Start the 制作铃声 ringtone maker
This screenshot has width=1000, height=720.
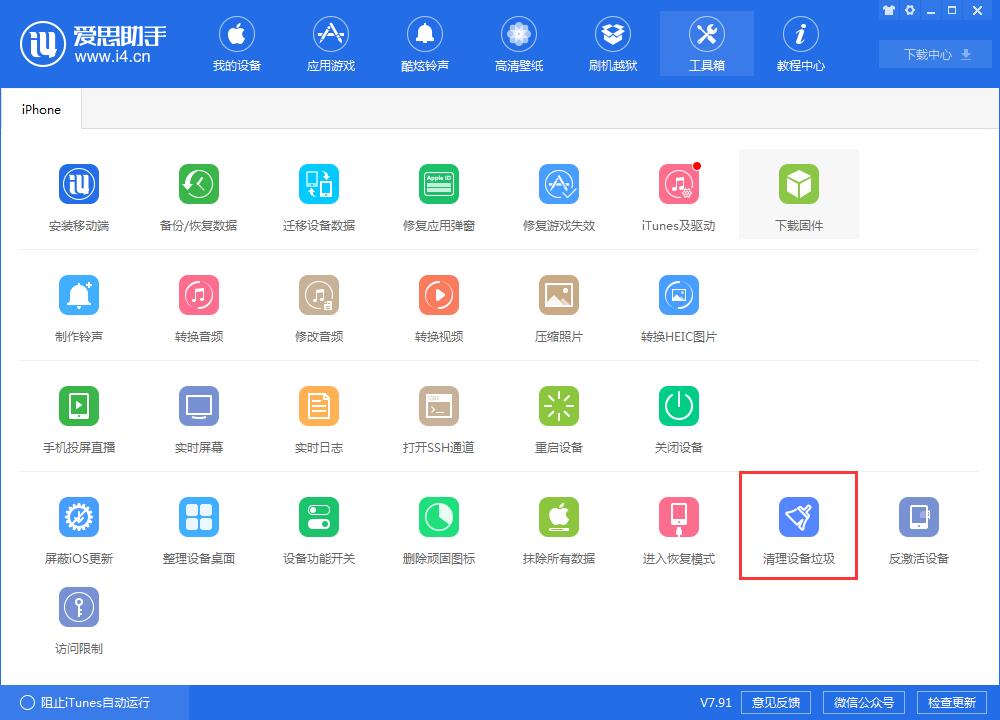79,305
